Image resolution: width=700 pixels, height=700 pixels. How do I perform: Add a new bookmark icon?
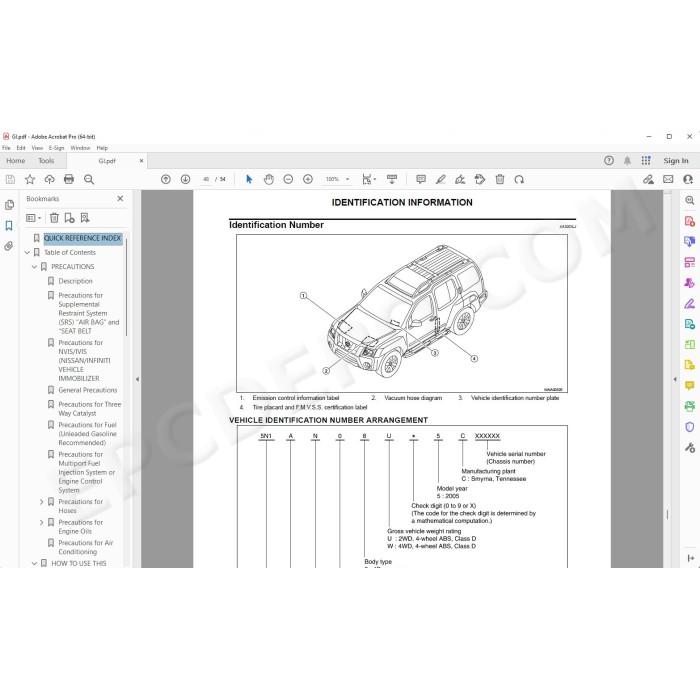pyautogui.click(x=69, y=218)
